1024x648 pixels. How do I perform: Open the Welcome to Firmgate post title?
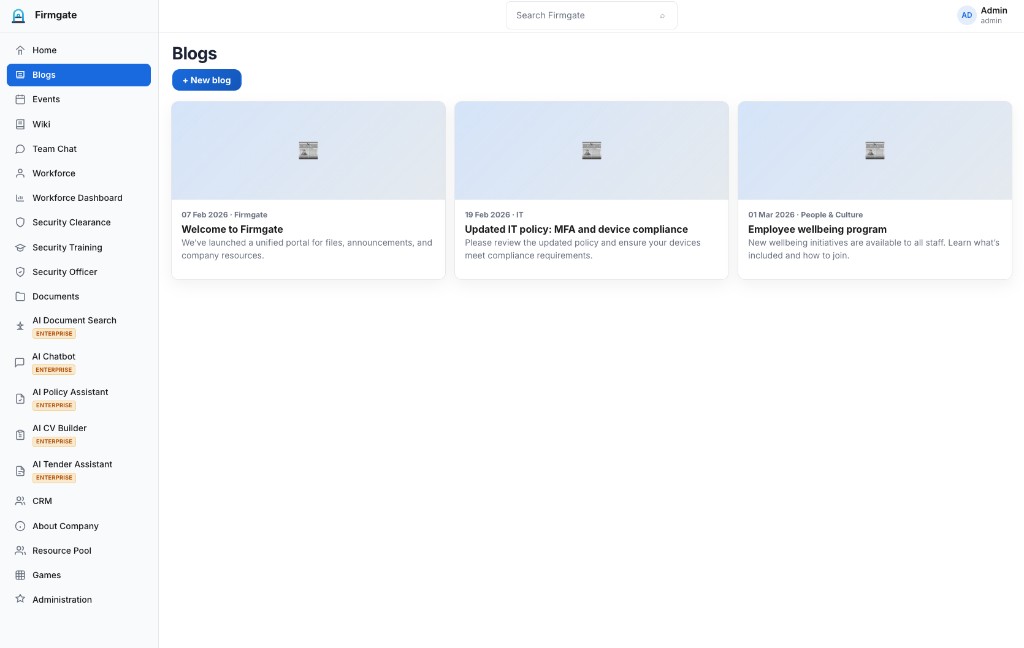(232, 229)
